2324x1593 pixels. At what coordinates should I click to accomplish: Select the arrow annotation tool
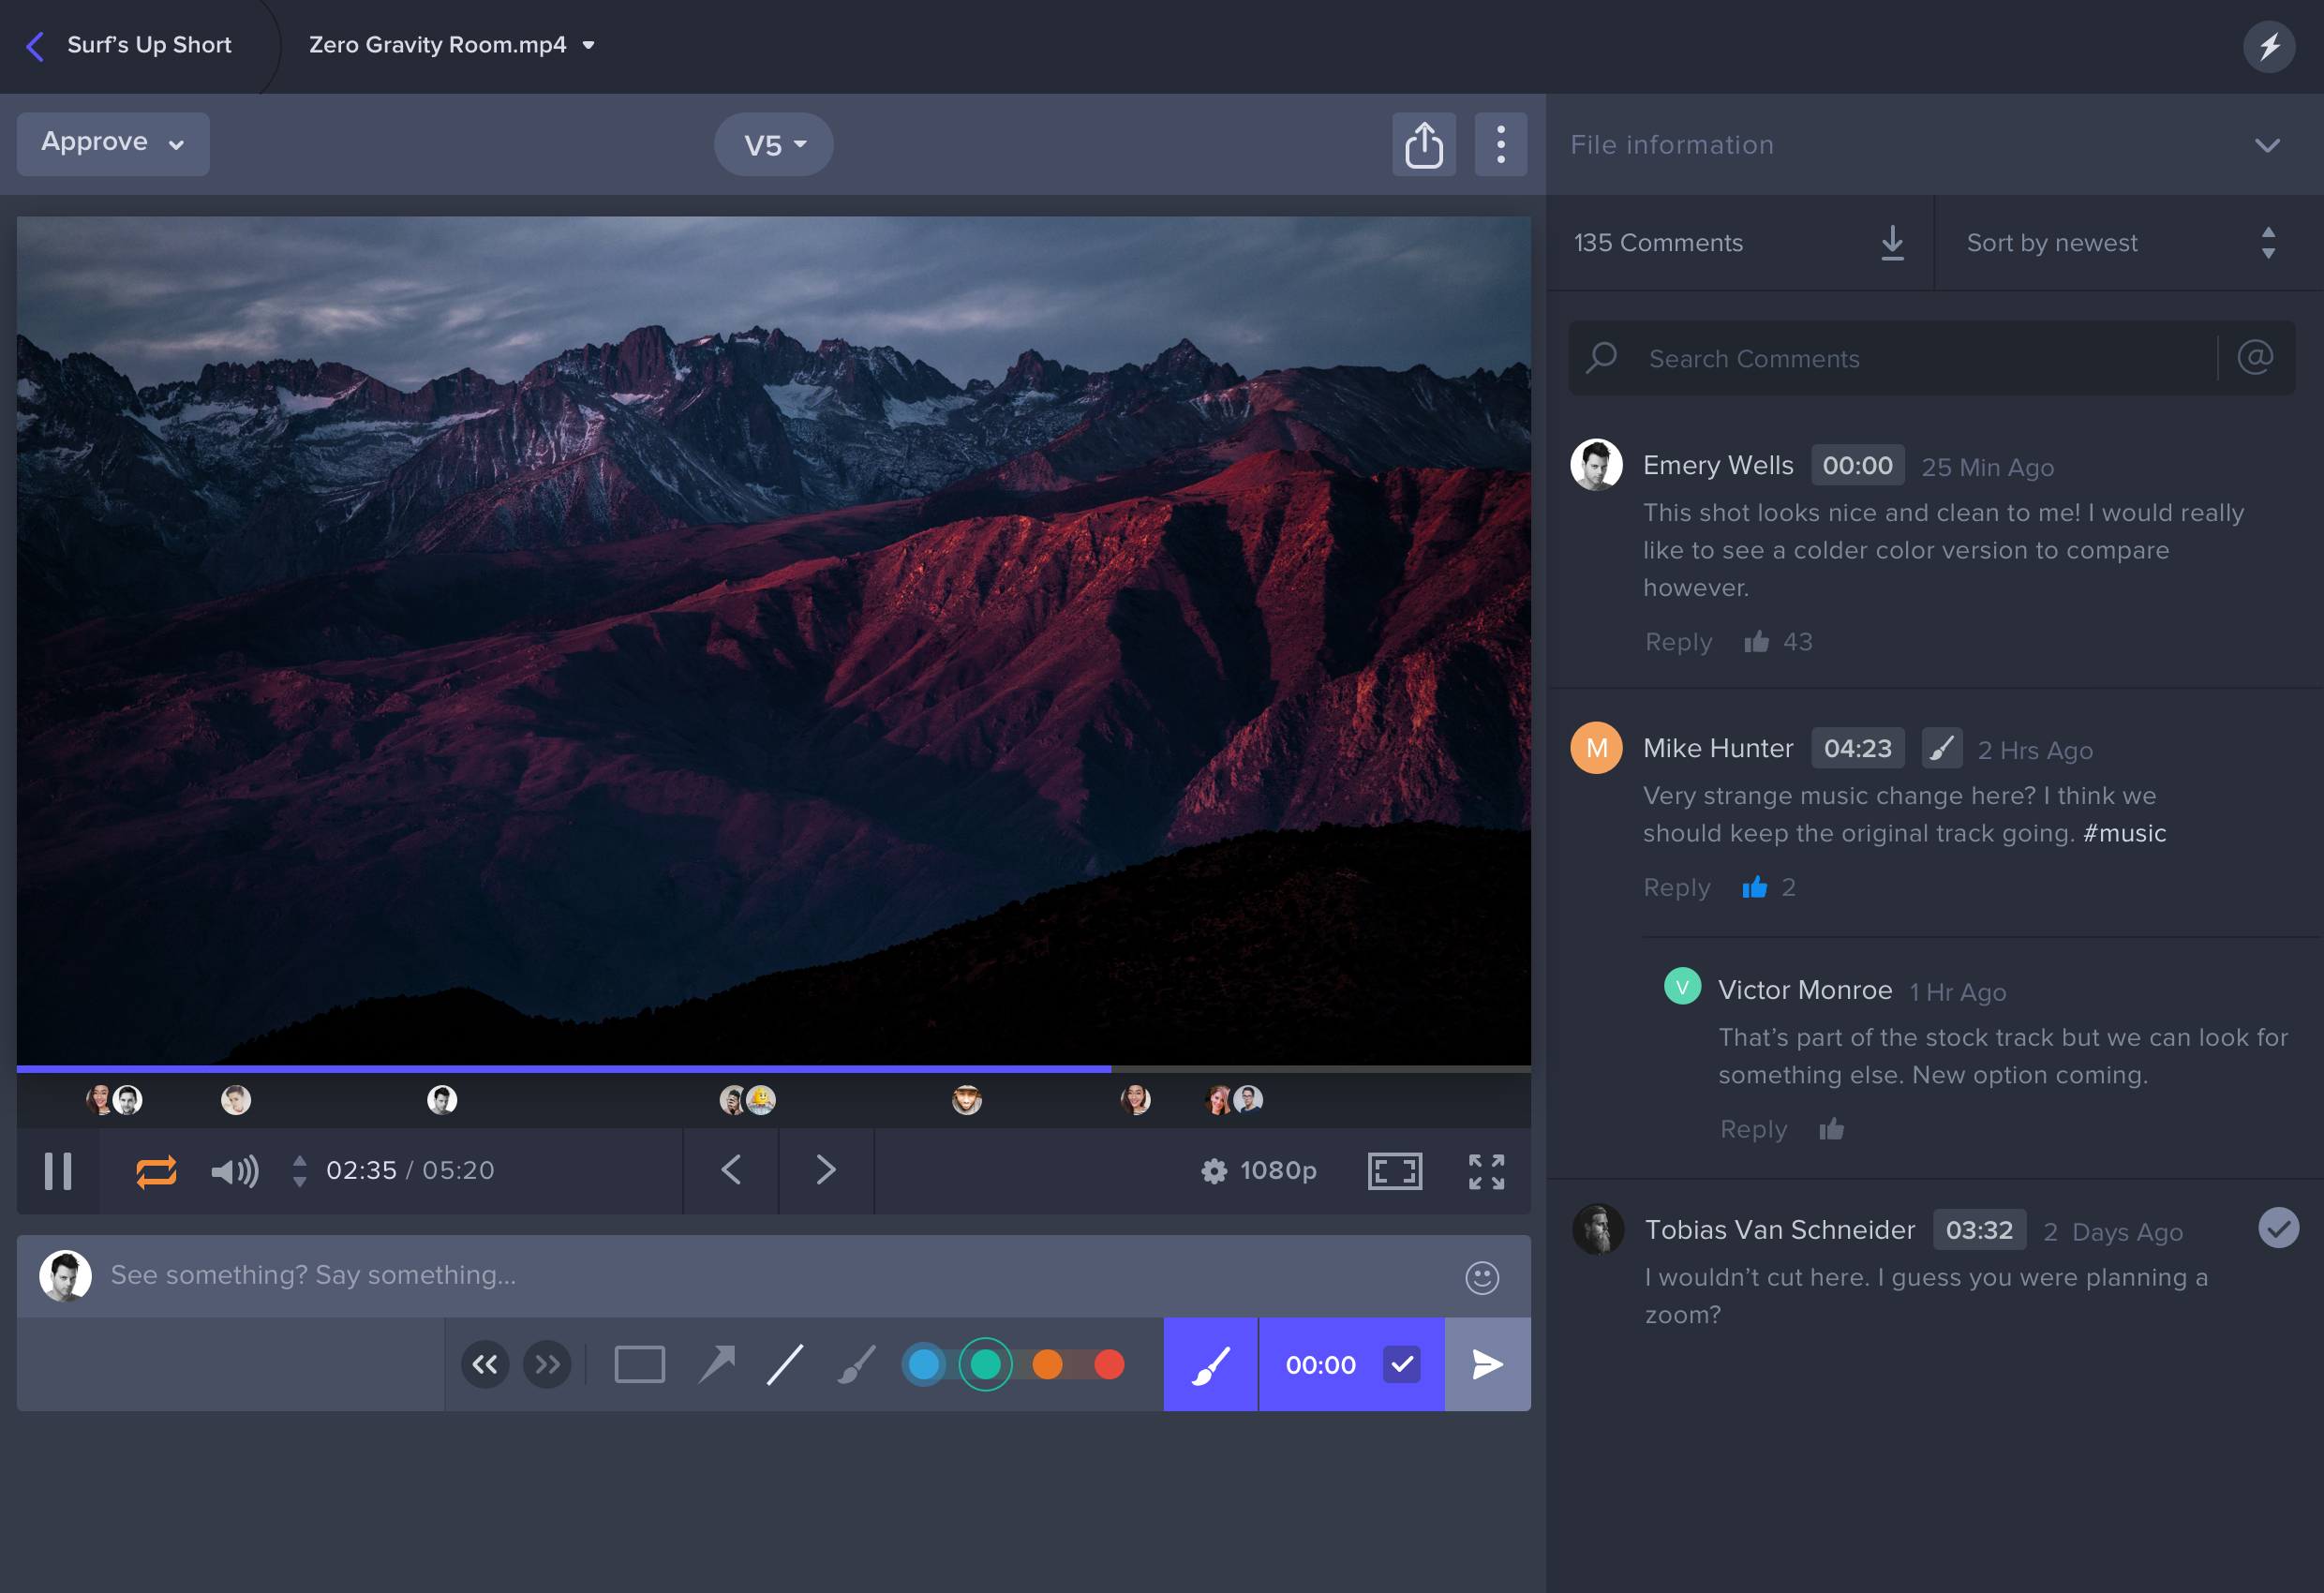coord(716,1364)
